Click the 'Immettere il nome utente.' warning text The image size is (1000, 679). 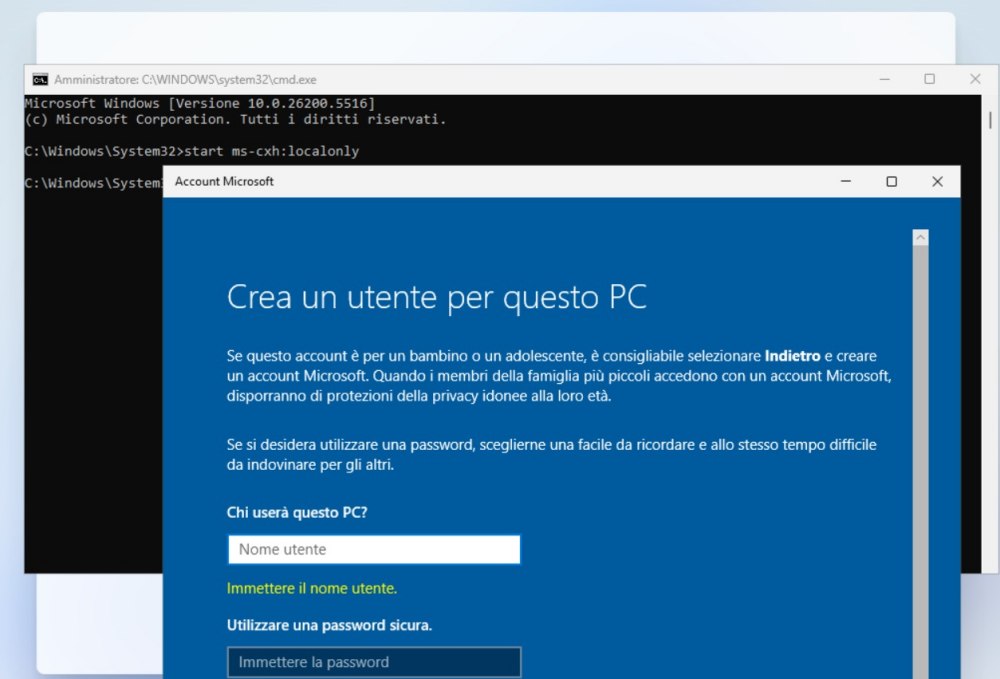click(312, 588)
